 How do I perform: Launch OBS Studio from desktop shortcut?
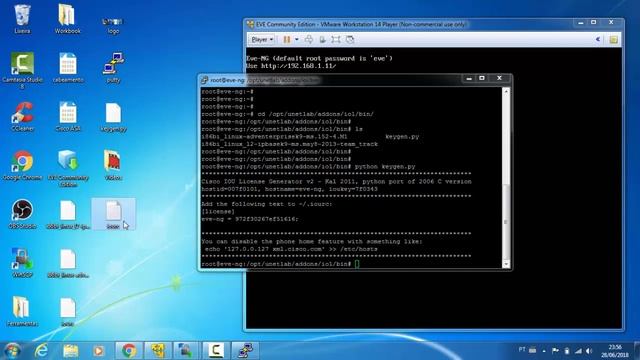coord(22,214)
